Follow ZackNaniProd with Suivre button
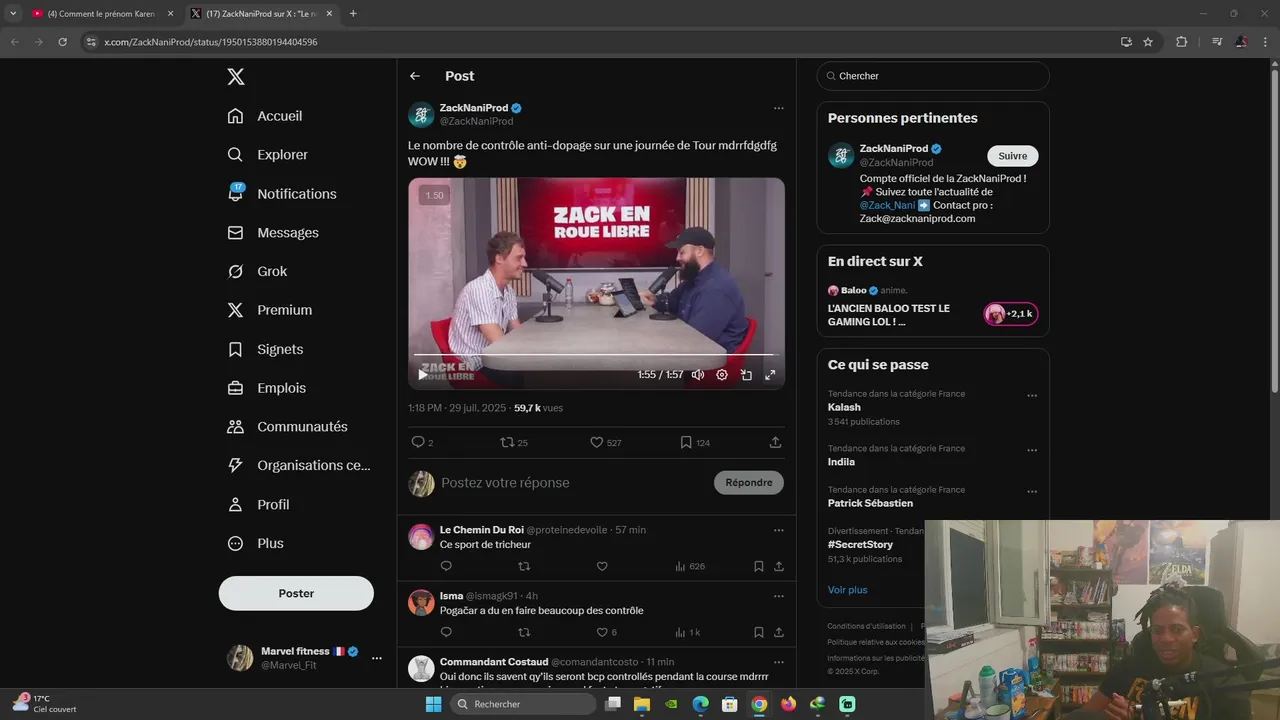Image resolution: width=1280 pixels, height=720 pixels. pos(1012,156)
